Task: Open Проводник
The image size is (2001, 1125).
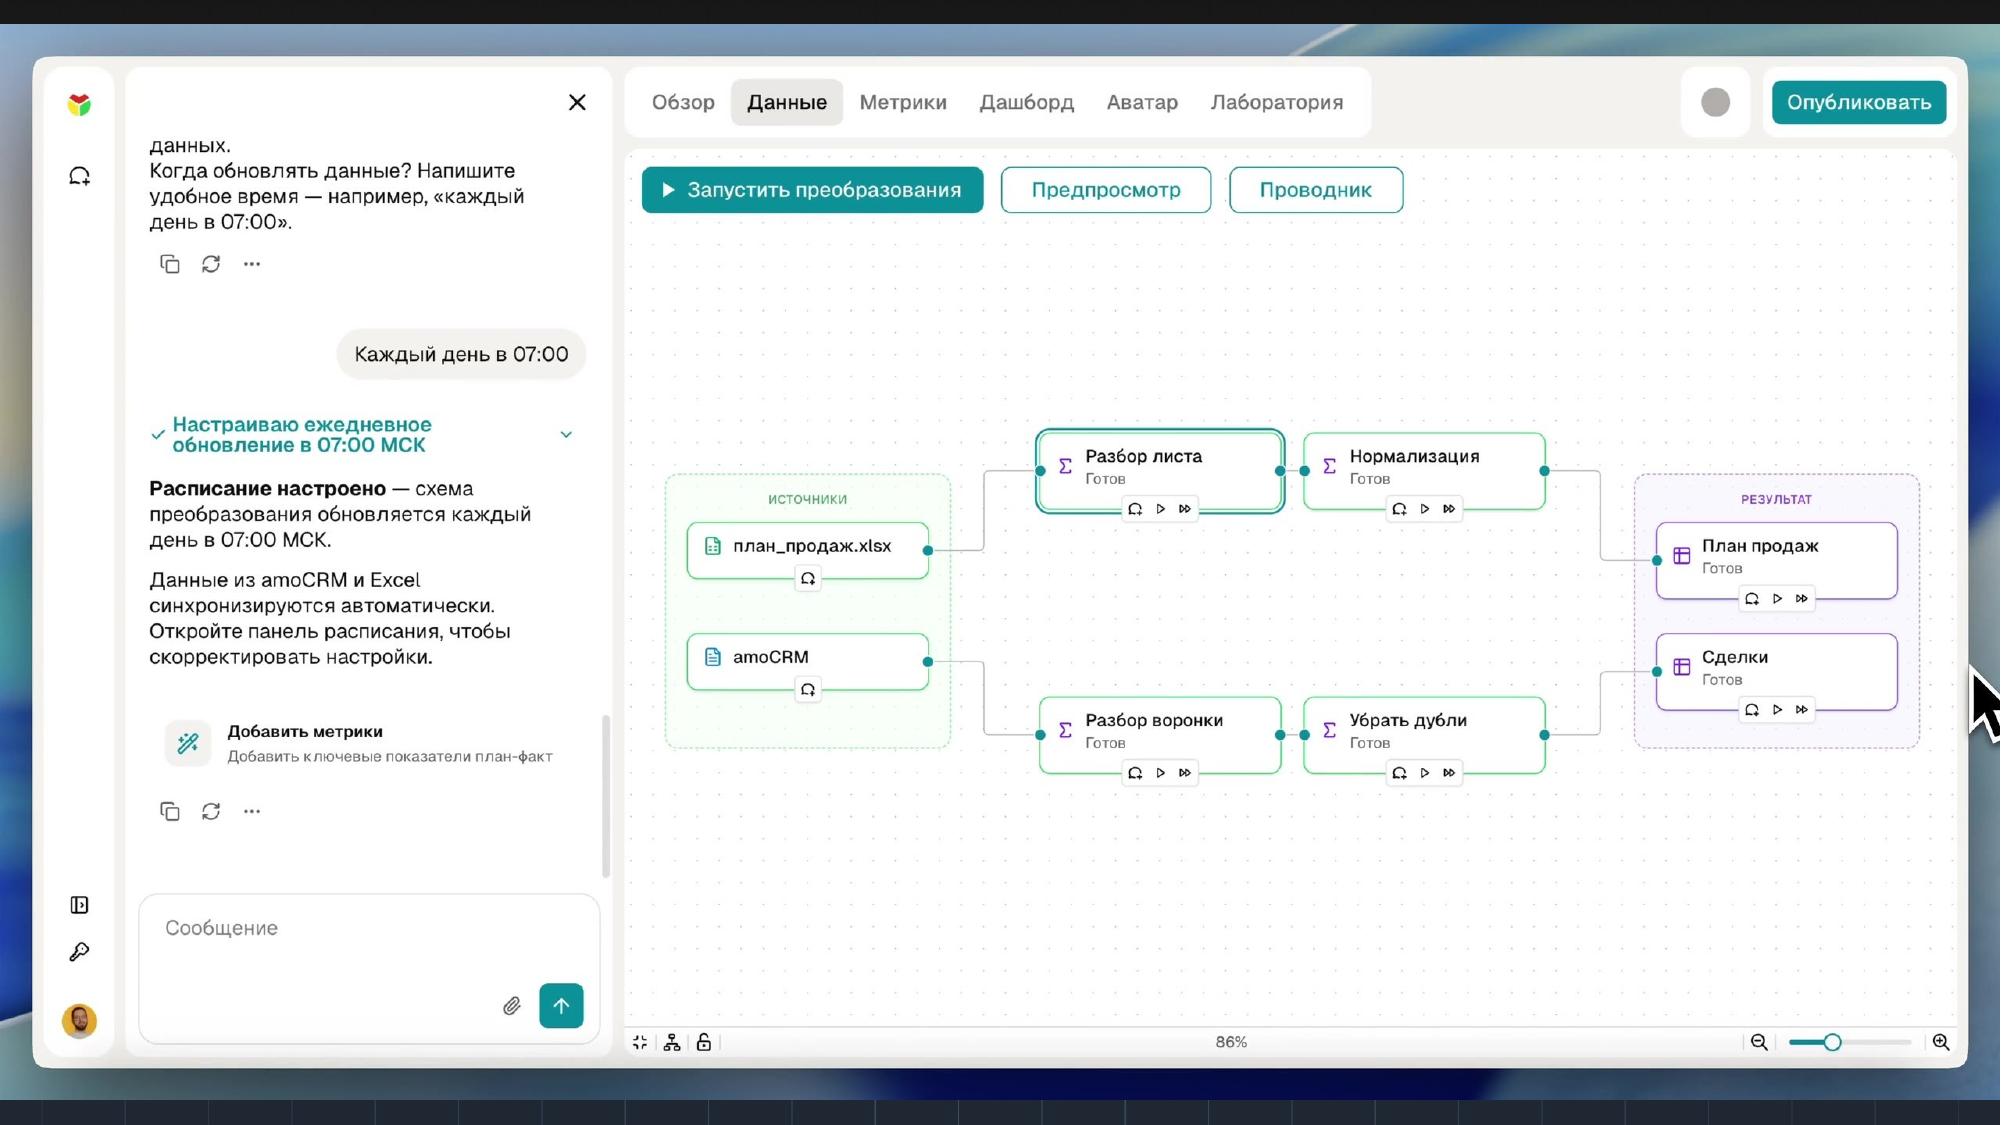Action: (x=1315, y=190)
